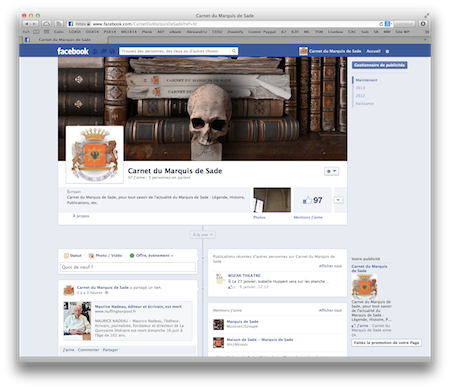Expand the arrow beside the 97 likes tile

pyautogui.click(x=338, y=200)
